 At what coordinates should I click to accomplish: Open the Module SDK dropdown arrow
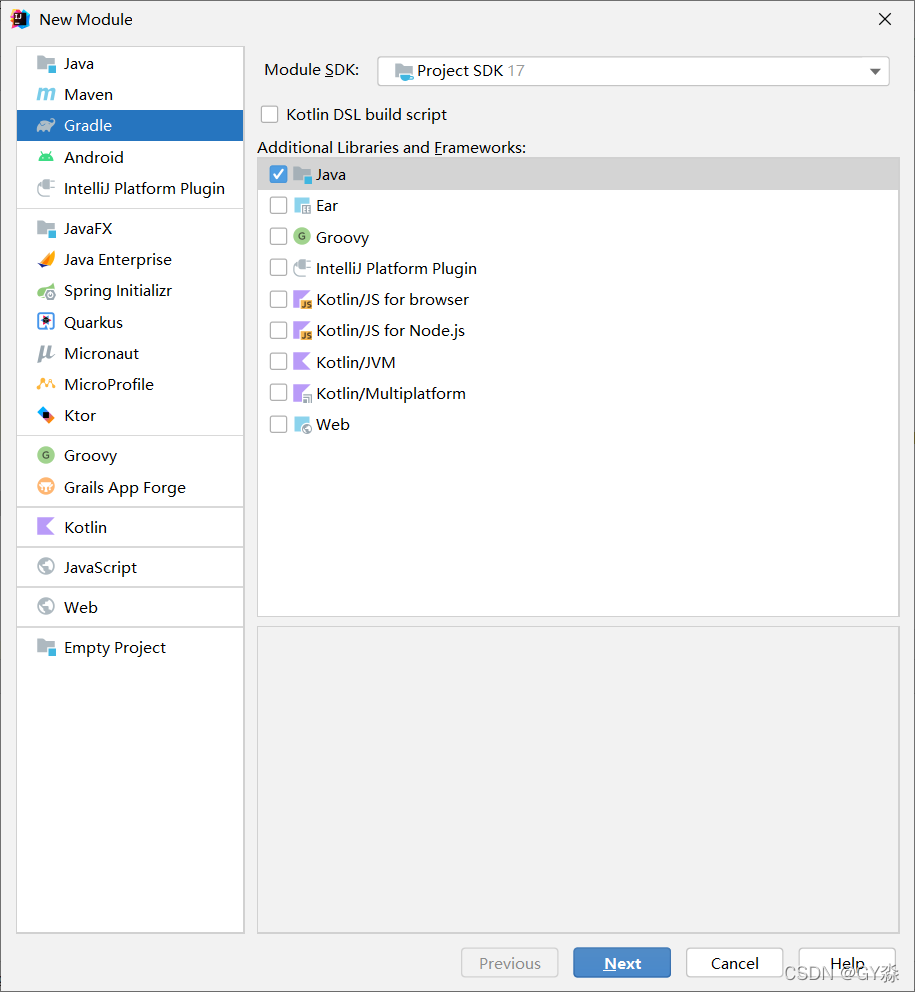coord(875,71)
